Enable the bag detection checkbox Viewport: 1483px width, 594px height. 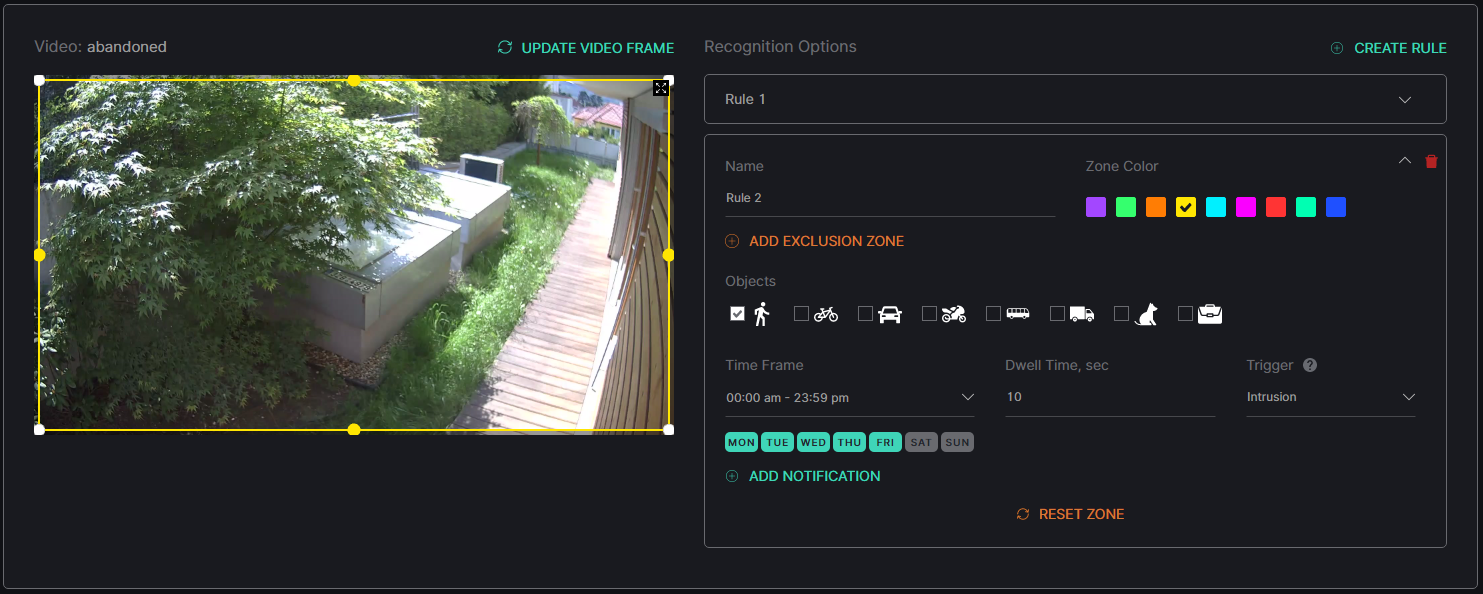pos(1185,313)
